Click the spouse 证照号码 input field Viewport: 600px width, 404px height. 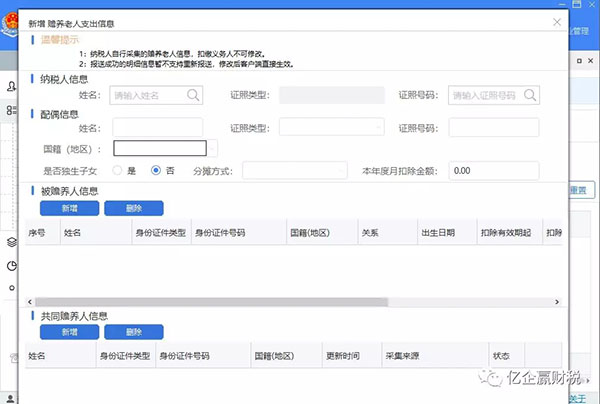494,127
